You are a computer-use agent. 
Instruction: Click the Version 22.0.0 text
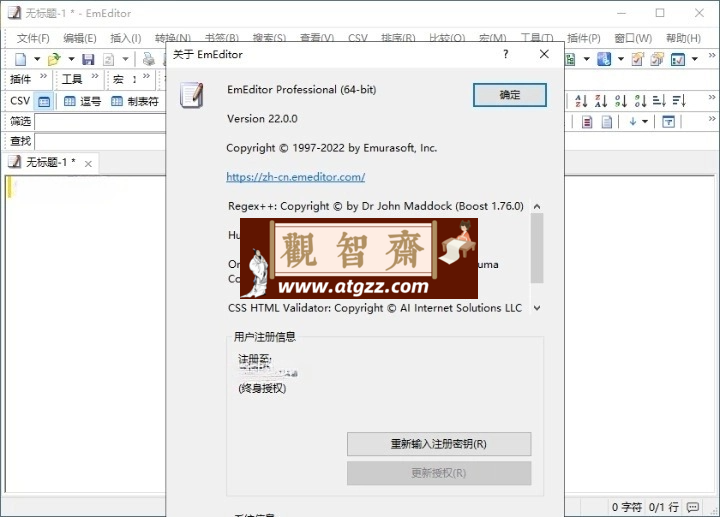point(262,118)
